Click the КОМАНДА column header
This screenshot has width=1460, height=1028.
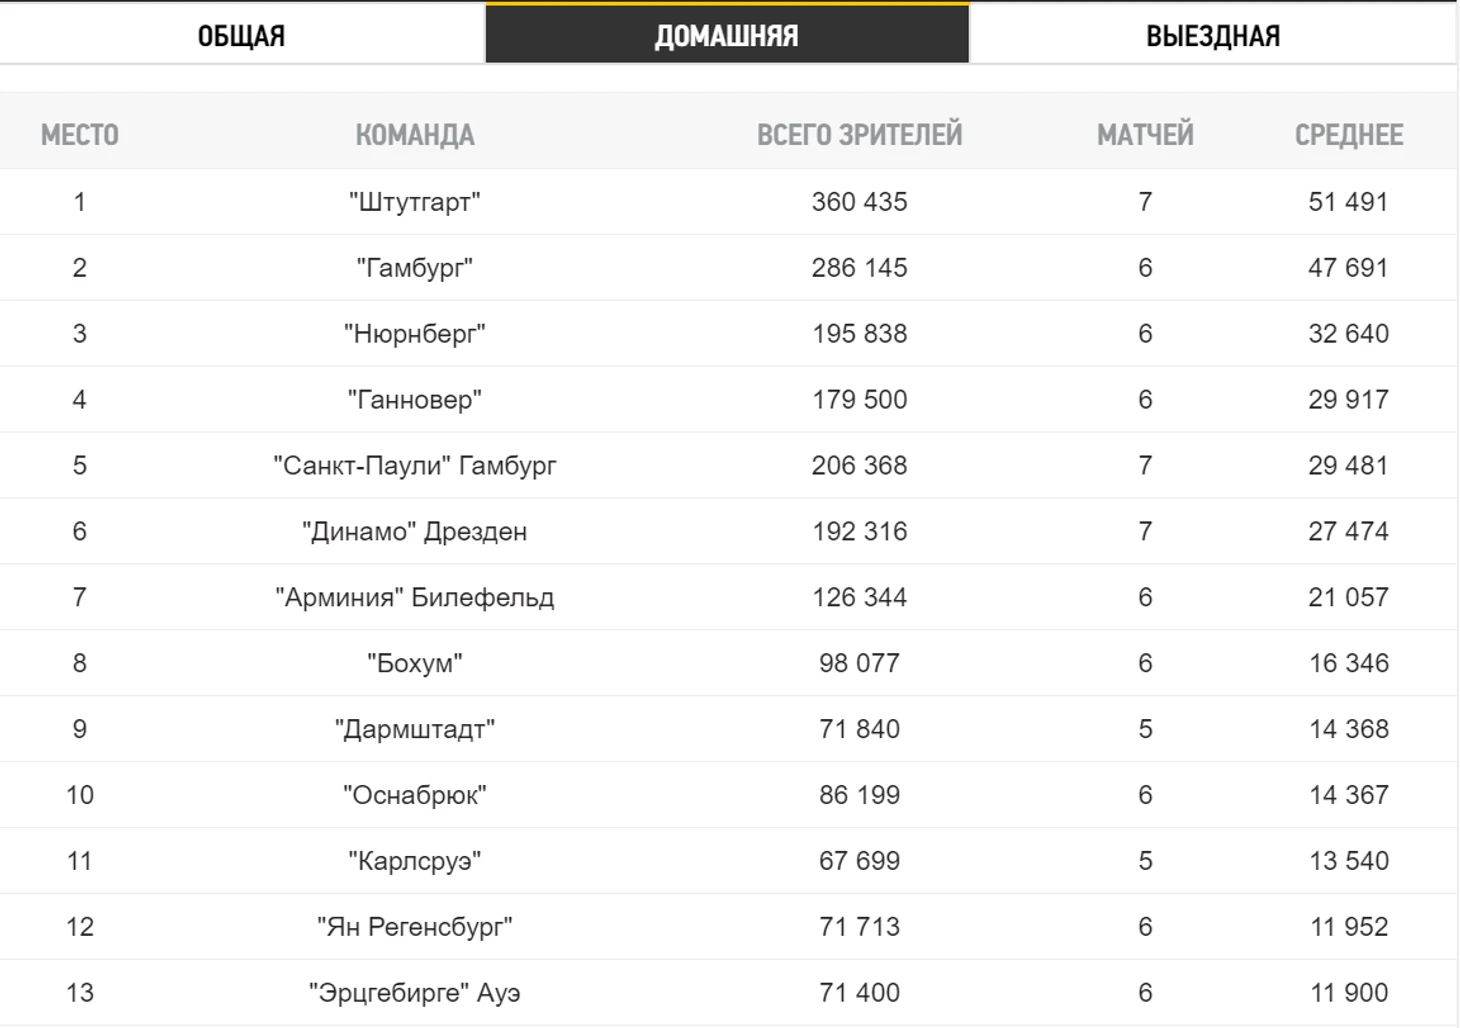(x=415, y=135)
